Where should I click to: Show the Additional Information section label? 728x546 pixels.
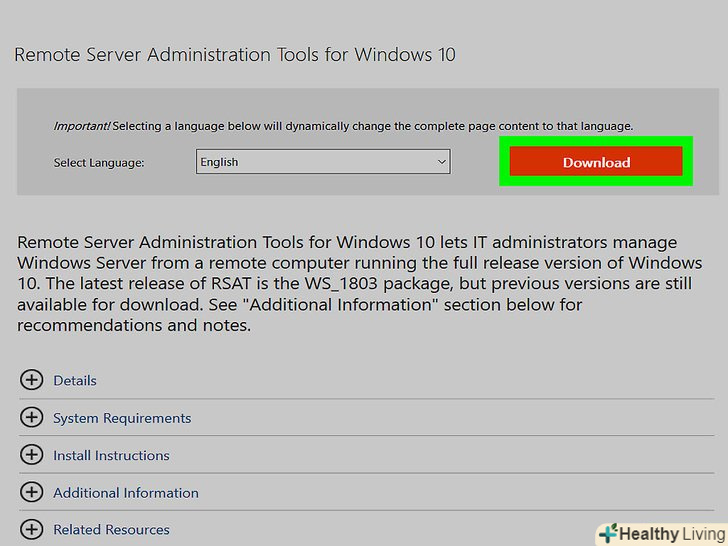pyautogui.click(x=126, y=493)
